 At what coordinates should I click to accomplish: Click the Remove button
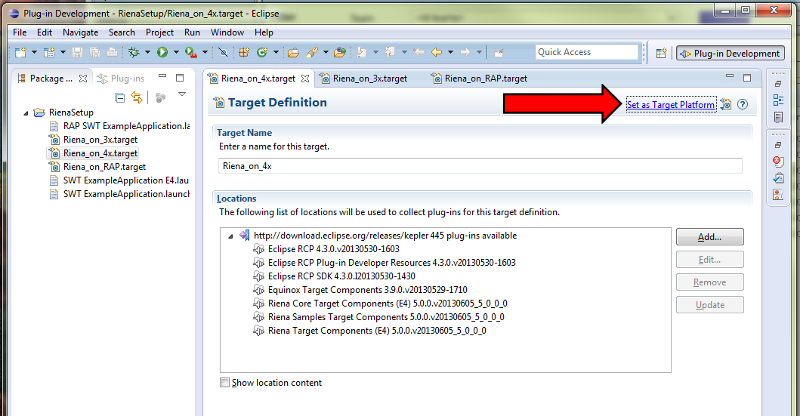click(x=710, y=282)
